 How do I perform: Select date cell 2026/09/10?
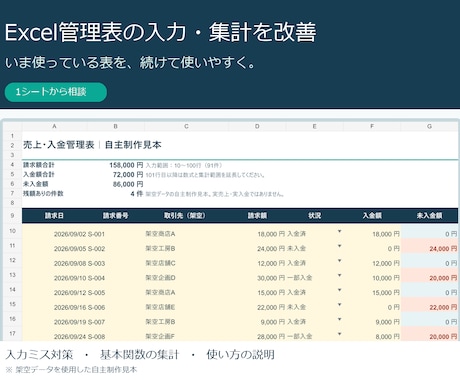pos(70,278)
